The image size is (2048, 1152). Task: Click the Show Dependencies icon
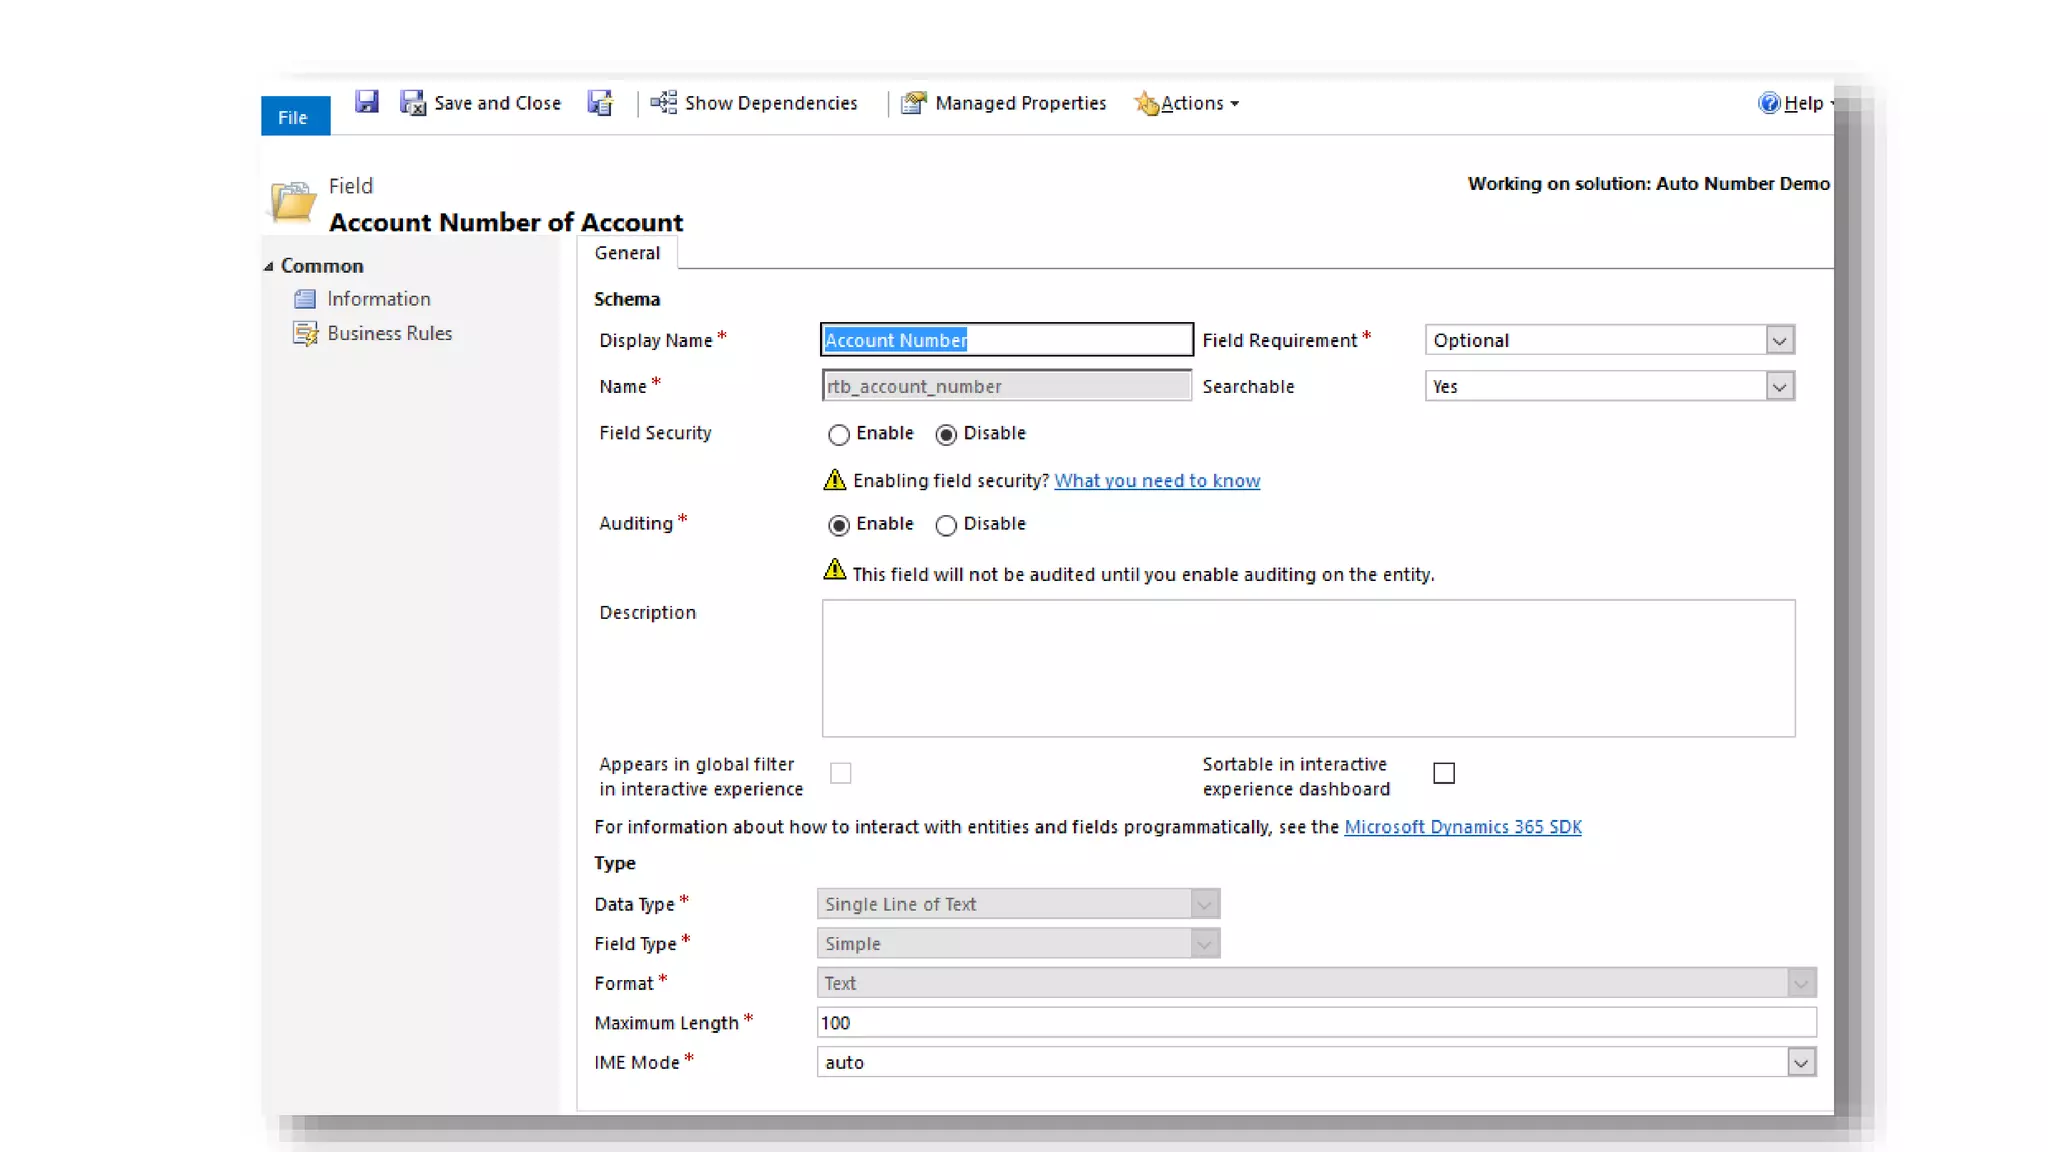coord(664,103)
